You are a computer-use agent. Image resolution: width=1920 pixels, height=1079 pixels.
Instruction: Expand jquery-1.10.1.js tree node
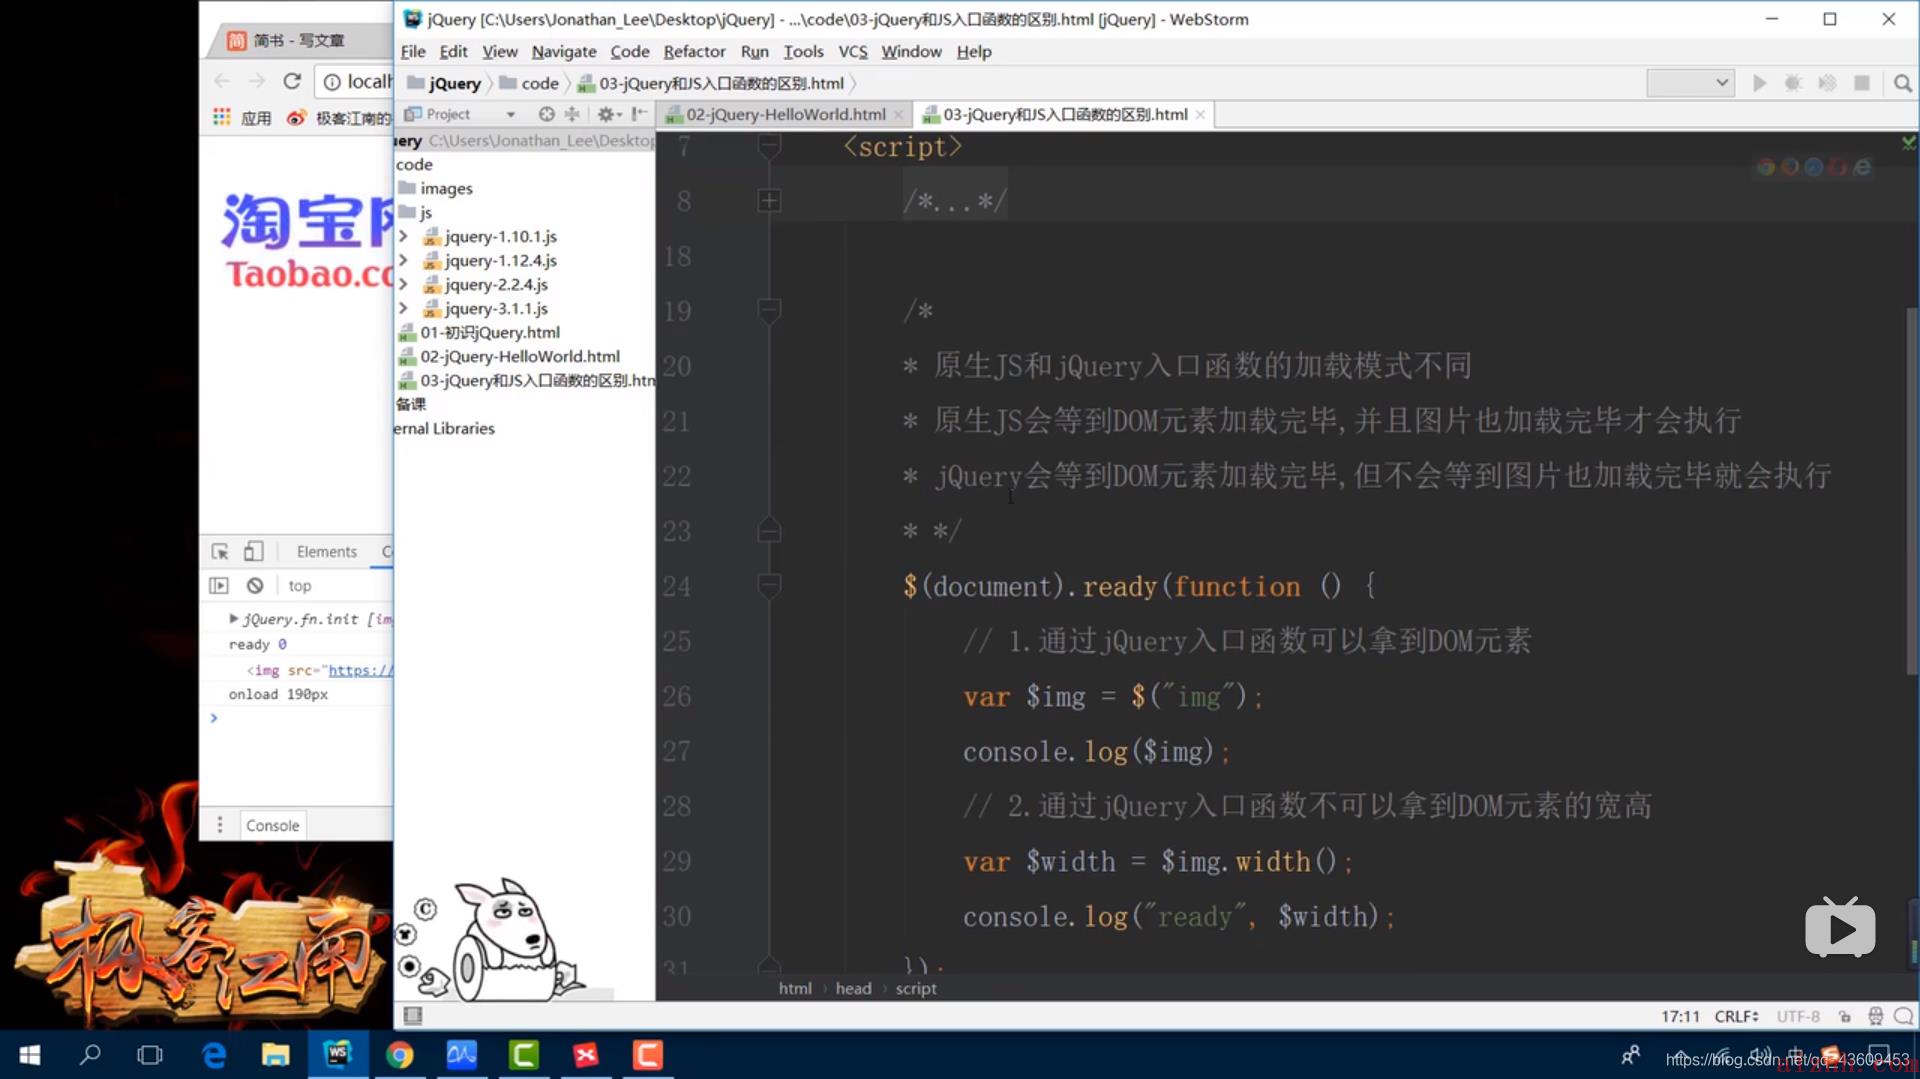click(x=403, y=236)
